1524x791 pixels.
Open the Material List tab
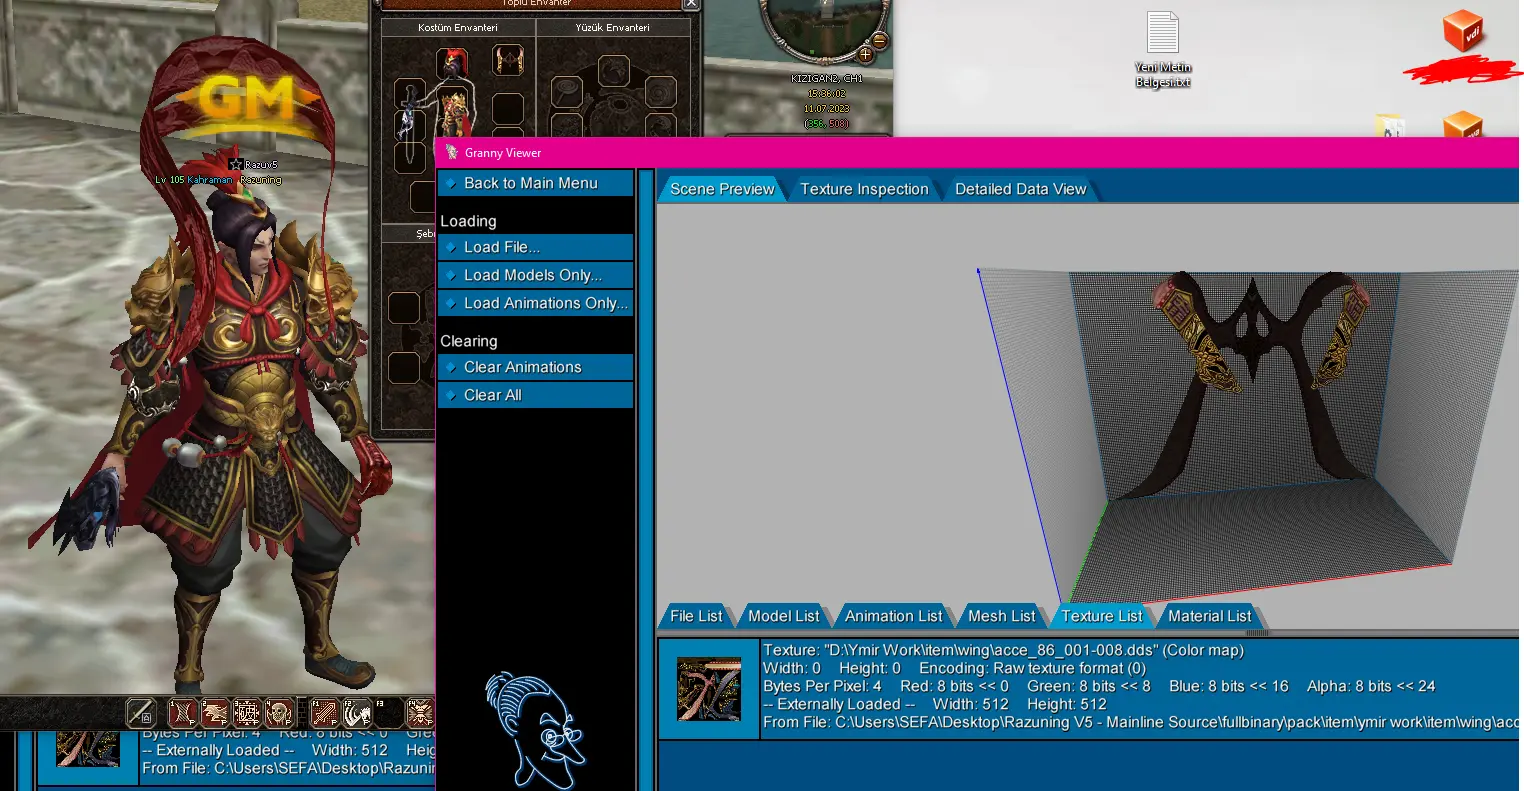pos(1209,616)
